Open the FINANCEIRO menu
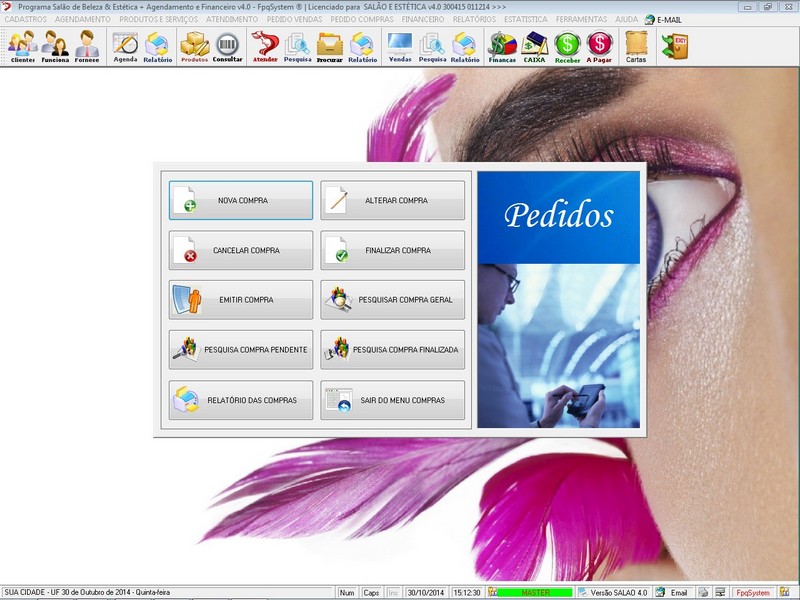Image resolution: width=800 pixels, height=600 pixels. pyautogui.click(x=423, y=19)
